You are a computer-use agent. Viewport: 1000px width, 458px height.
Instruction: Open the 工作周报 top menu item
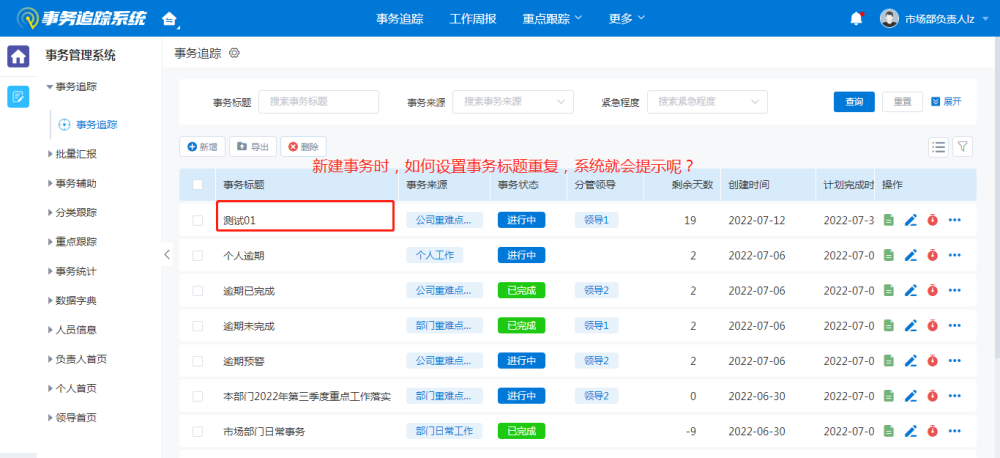[x=473, y=19]
